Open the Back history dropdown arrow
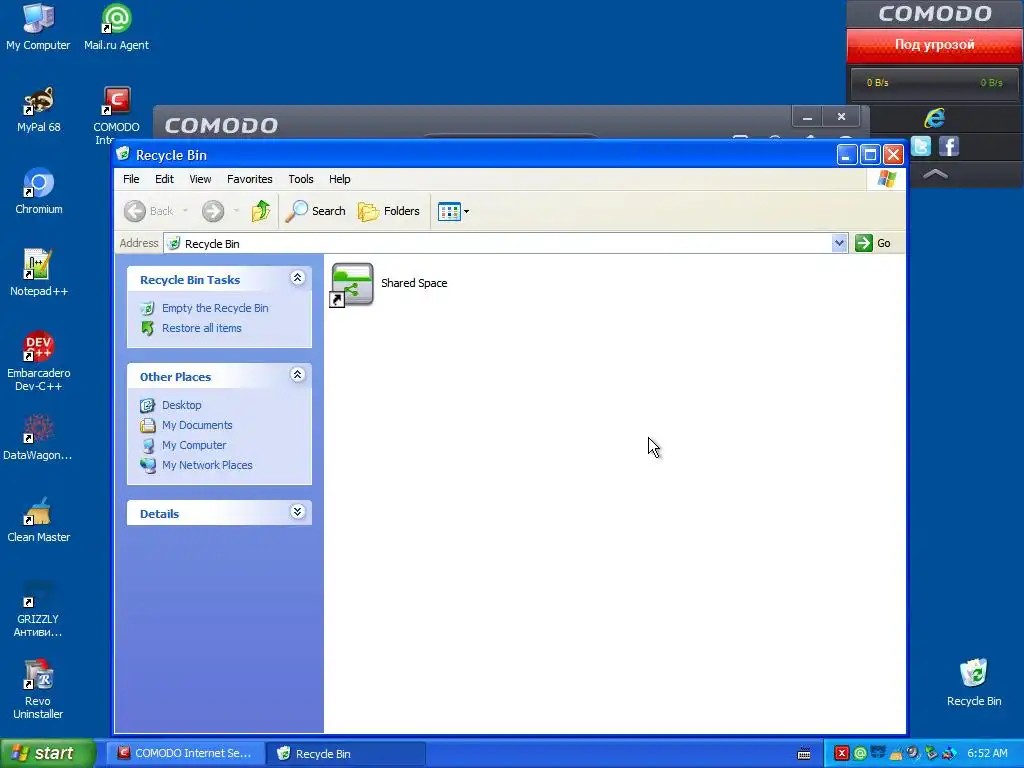Image resolution: width=1024 pixels, height=768 pixels. click(185, 211)
